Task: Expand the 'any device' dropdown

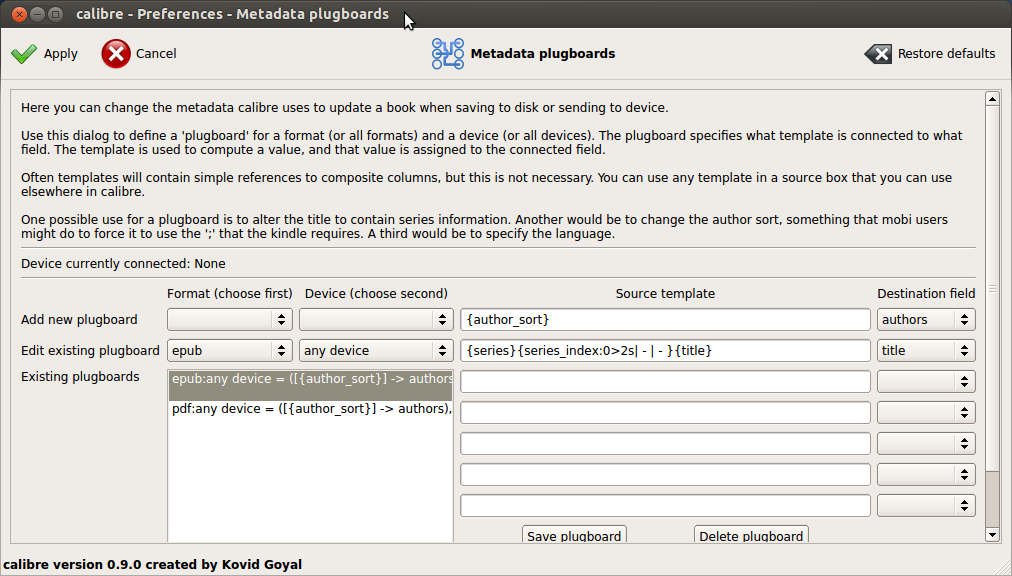Action: [375, 351]
